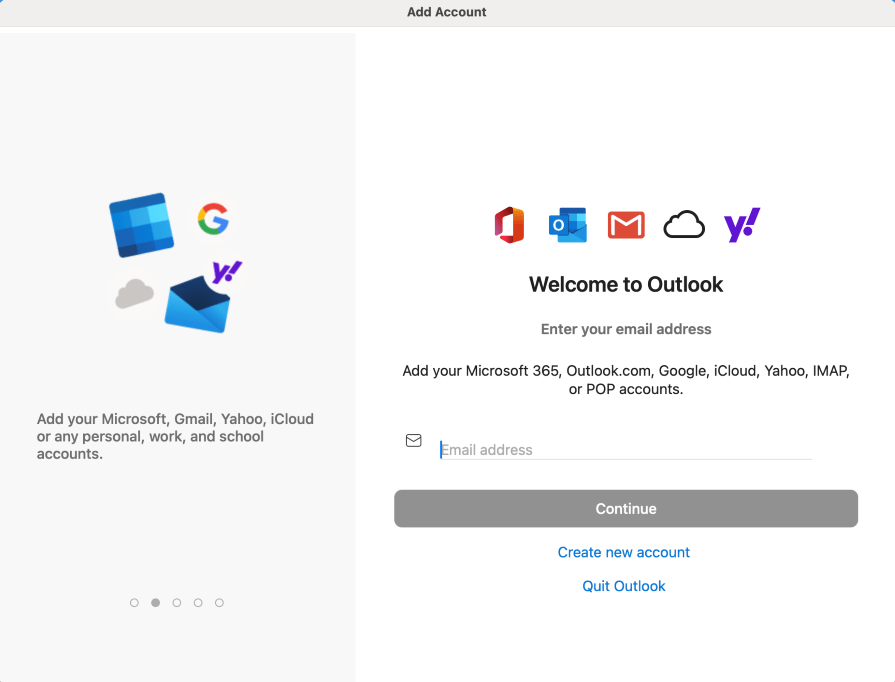Click the purple Yahoo logo in the illustration
This screenshot has height=682, width=895.
[228, 272]
